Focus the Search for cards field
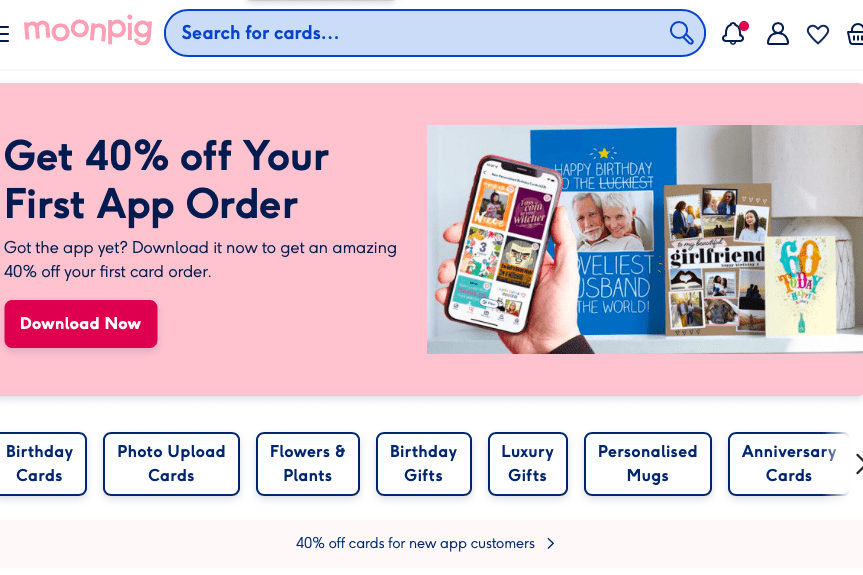Screen dimensions: 863x575 (x=435, y=33)
